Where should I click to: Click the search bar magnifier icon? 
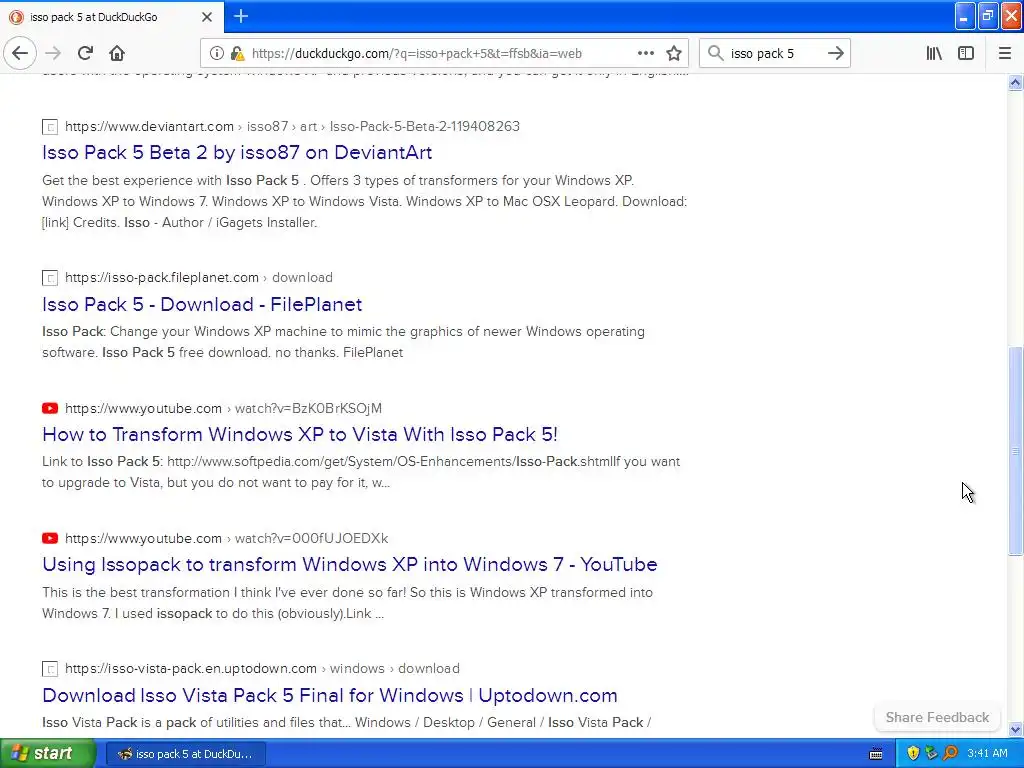point(716,53)
